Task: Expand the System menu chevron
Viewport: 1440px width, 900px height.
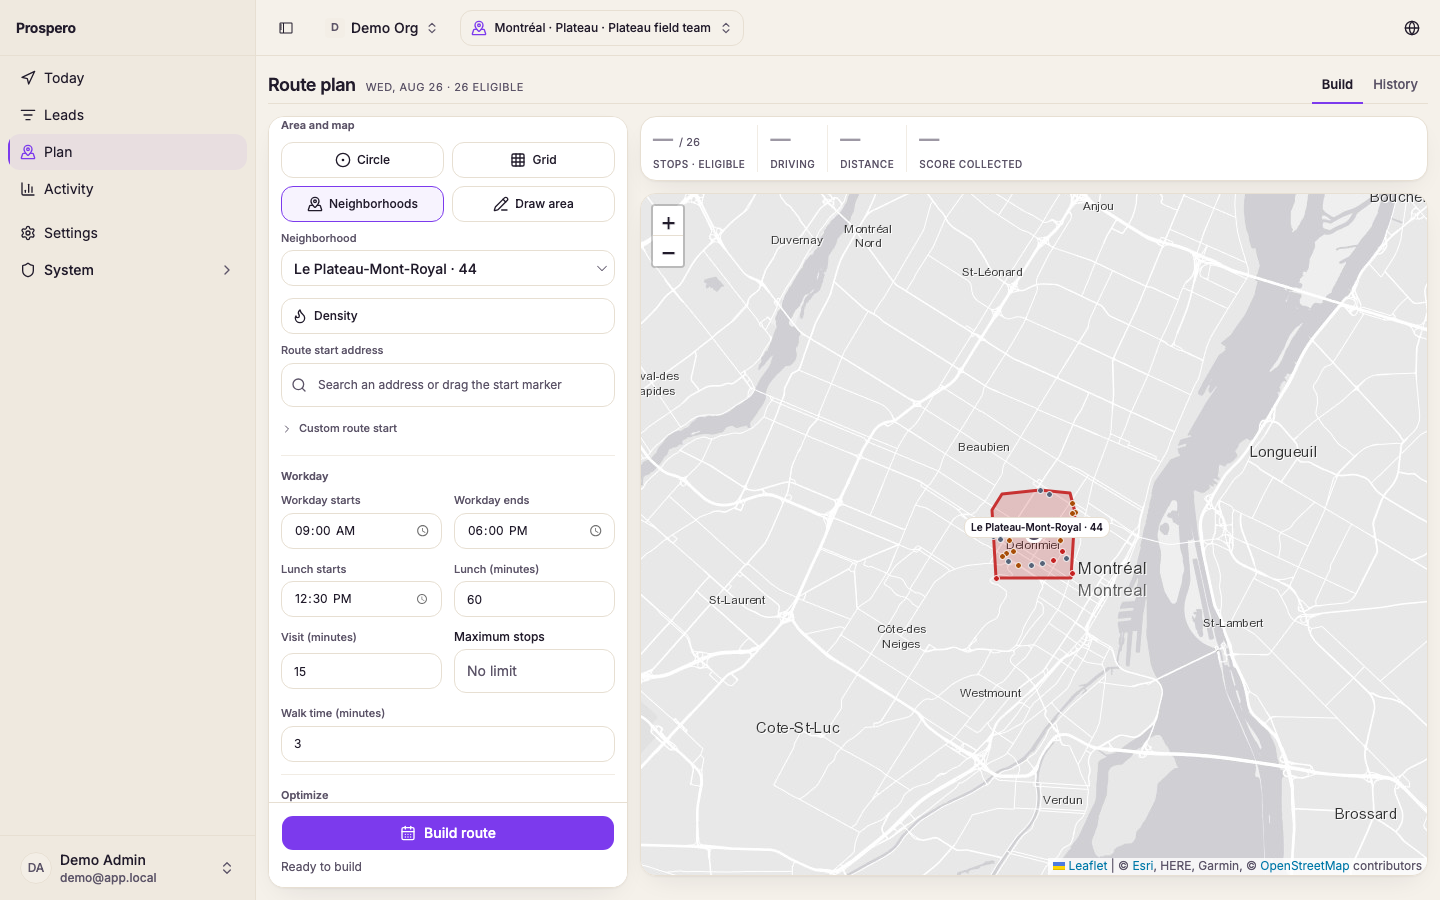Action: (x=227, y=270)
